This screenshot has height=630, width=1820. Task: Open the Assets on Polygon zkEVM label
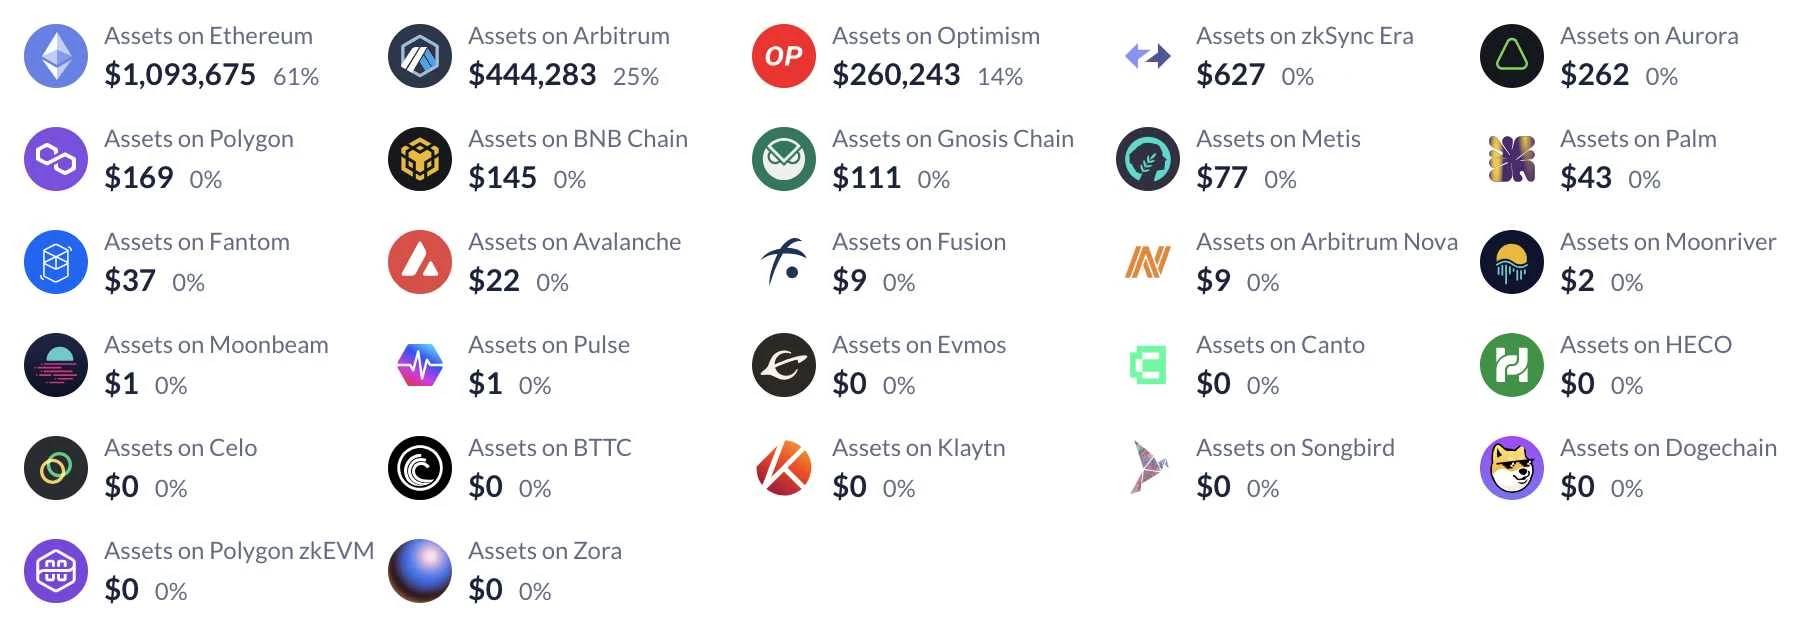(239, 551)
